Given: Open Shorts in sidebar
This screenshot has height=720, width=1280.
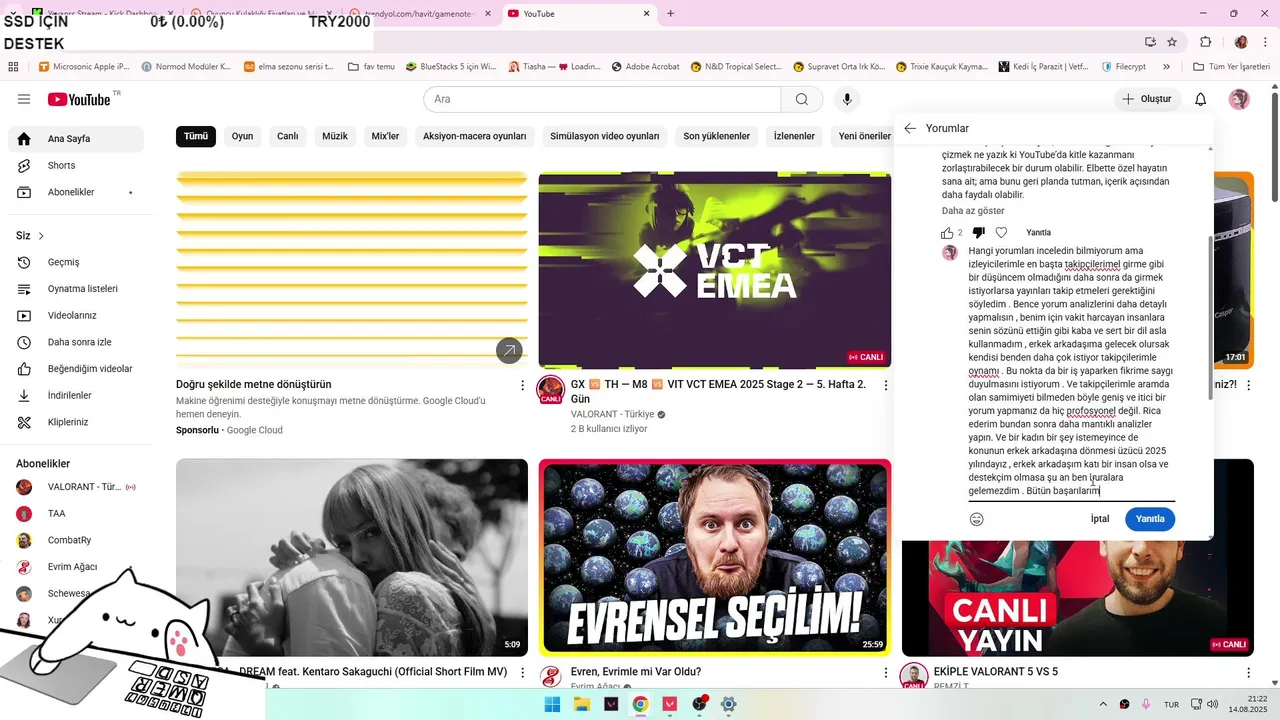Looking at the screenshot, I should (x=76, y=166).
